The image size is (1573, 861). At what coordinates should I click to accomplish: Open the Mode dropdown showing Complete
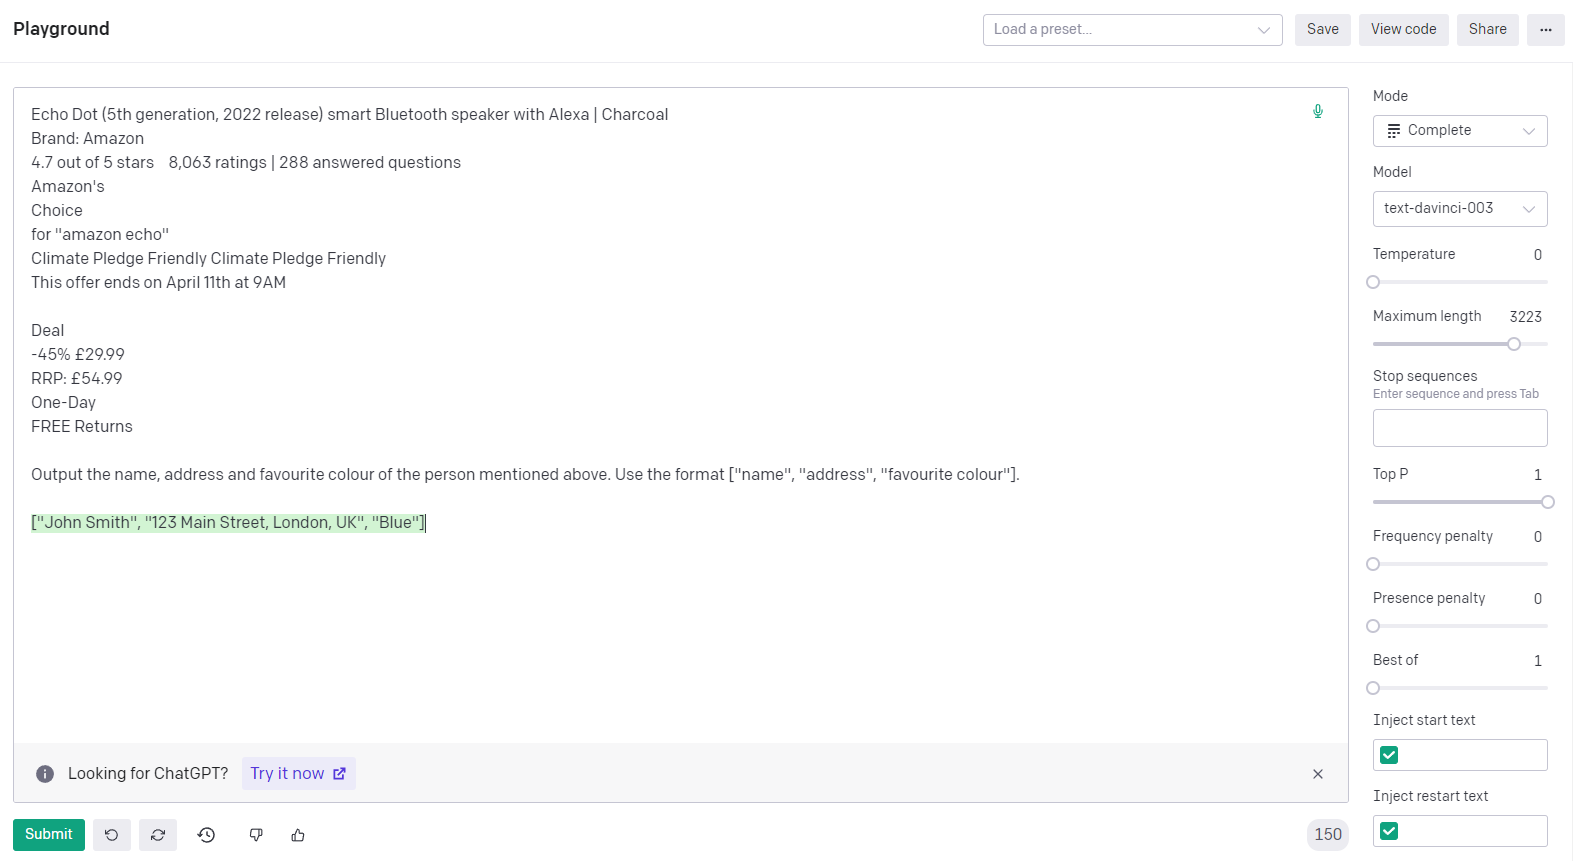click(x=1460, y=131)
